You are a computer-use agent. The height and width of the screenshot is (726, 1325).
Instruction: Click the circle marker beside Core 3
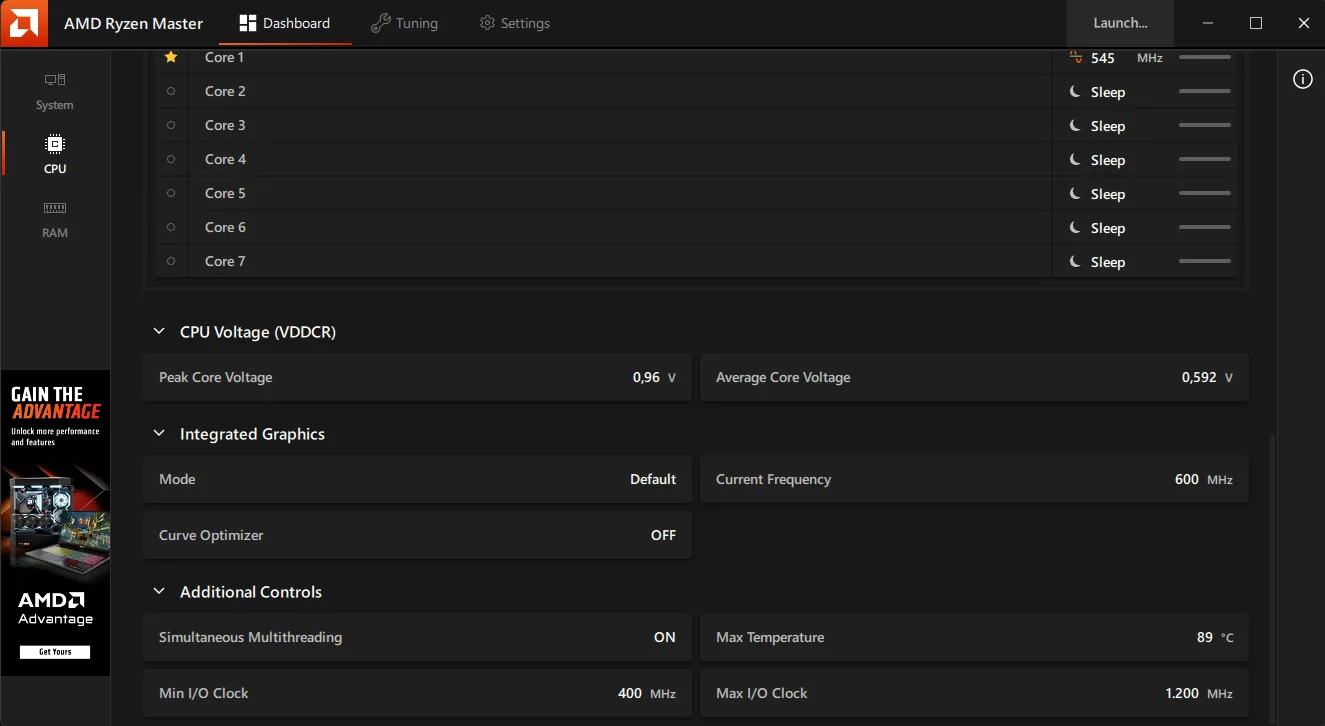171,125
